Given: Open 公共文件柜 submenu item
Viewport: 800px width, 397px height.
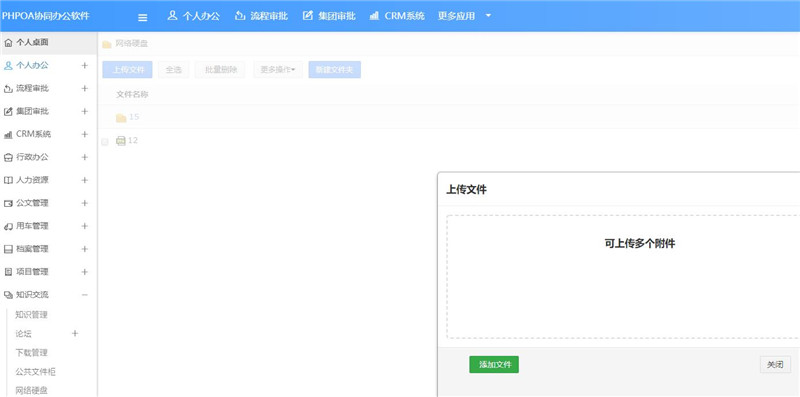Looking at the screenshot, I should point(36,372).
